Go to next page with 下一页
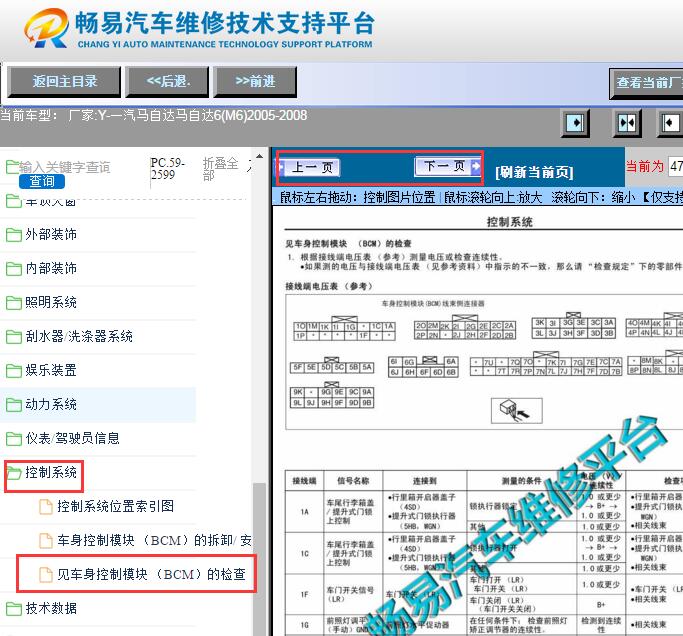This screenshot has height=636, width=683. click(448, 166)
